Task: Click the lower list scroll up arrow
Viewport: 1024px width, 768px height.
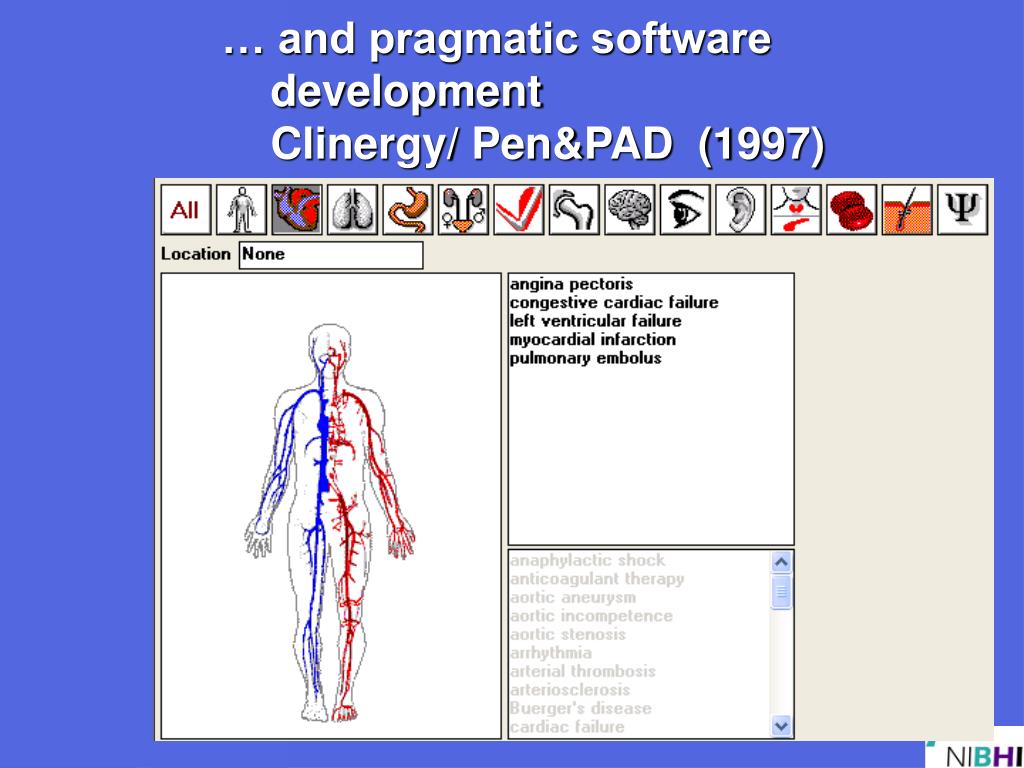Action: pos(781,562)
